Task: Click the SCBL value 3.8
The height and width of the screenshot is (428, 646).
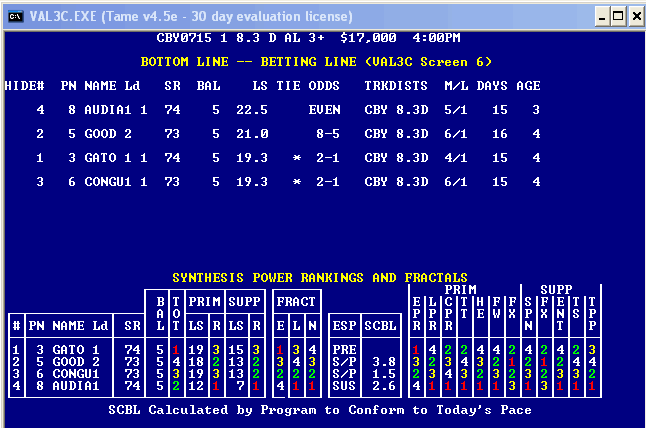Action: pos(384,362)
